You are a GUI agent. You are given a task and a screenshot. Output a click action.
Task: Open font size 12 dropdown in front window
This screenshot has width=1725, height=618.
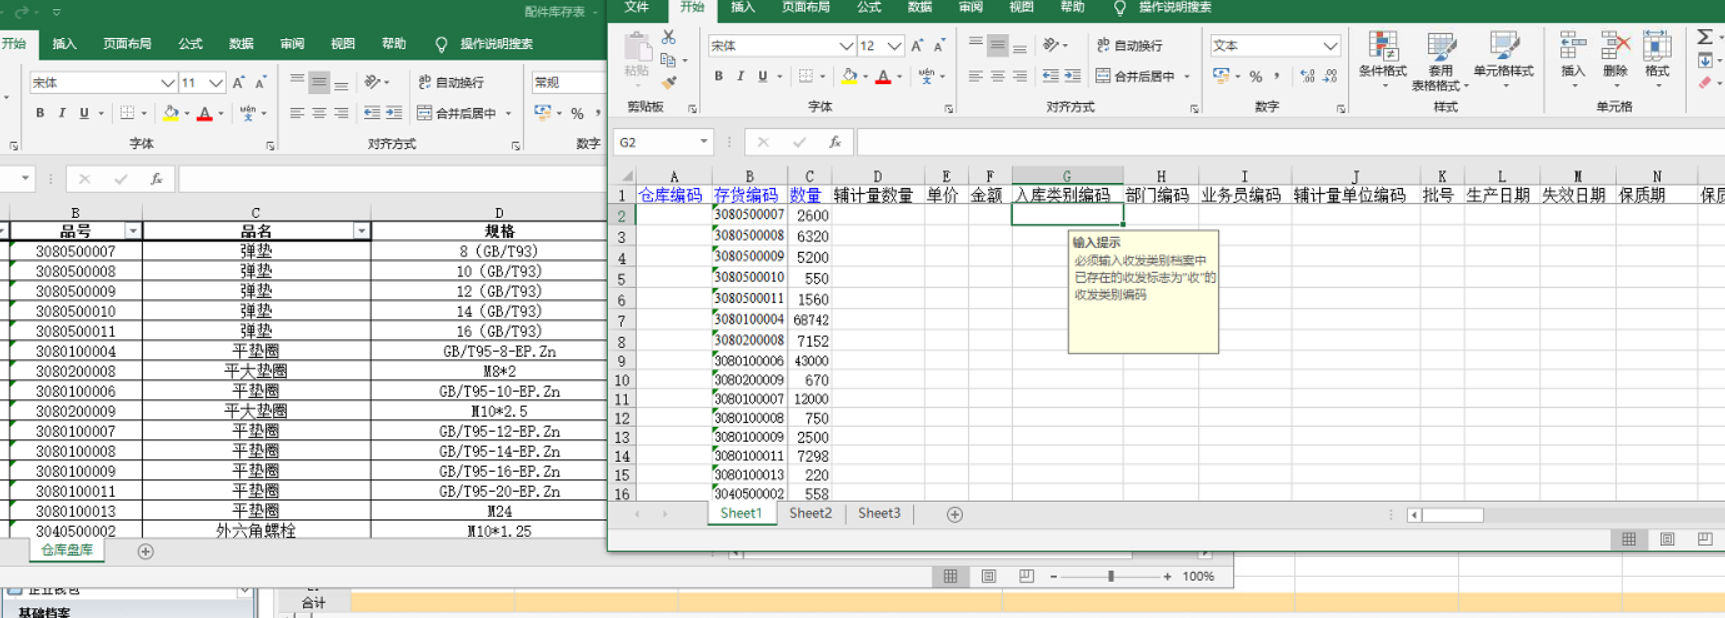coord(894,46)
